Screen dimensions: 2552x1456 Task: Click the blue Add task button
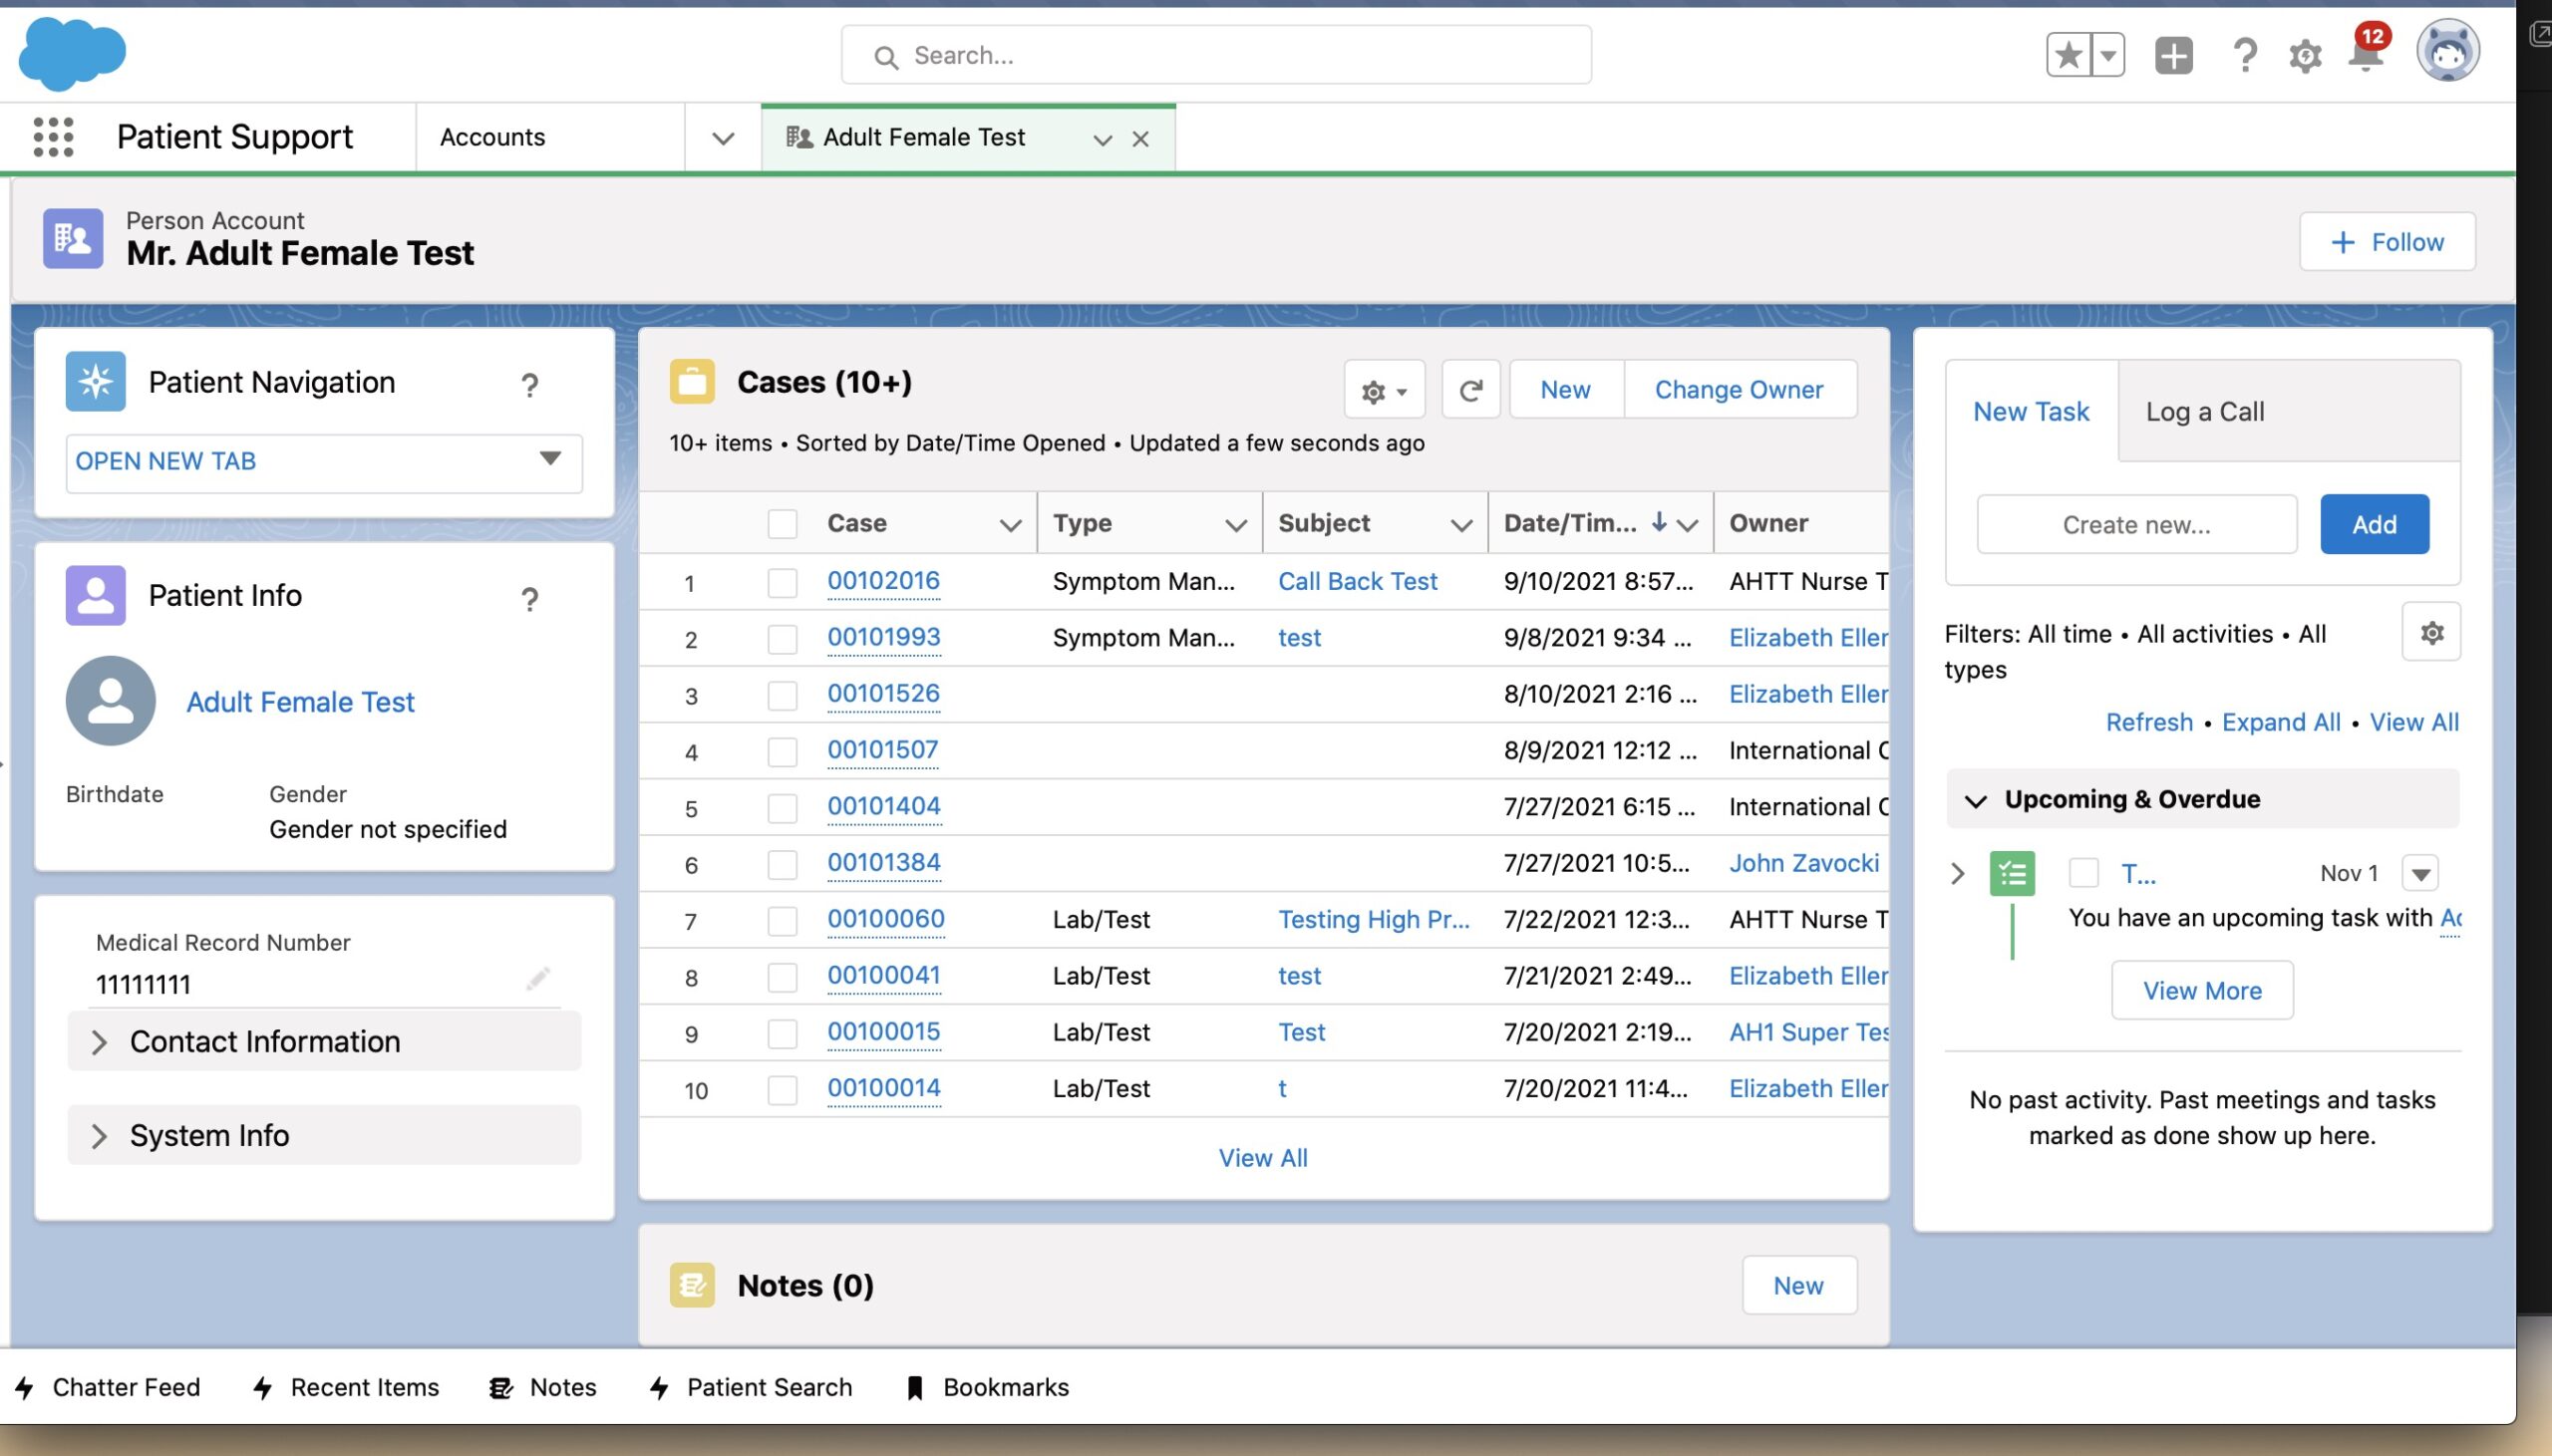click(2374, 524)
